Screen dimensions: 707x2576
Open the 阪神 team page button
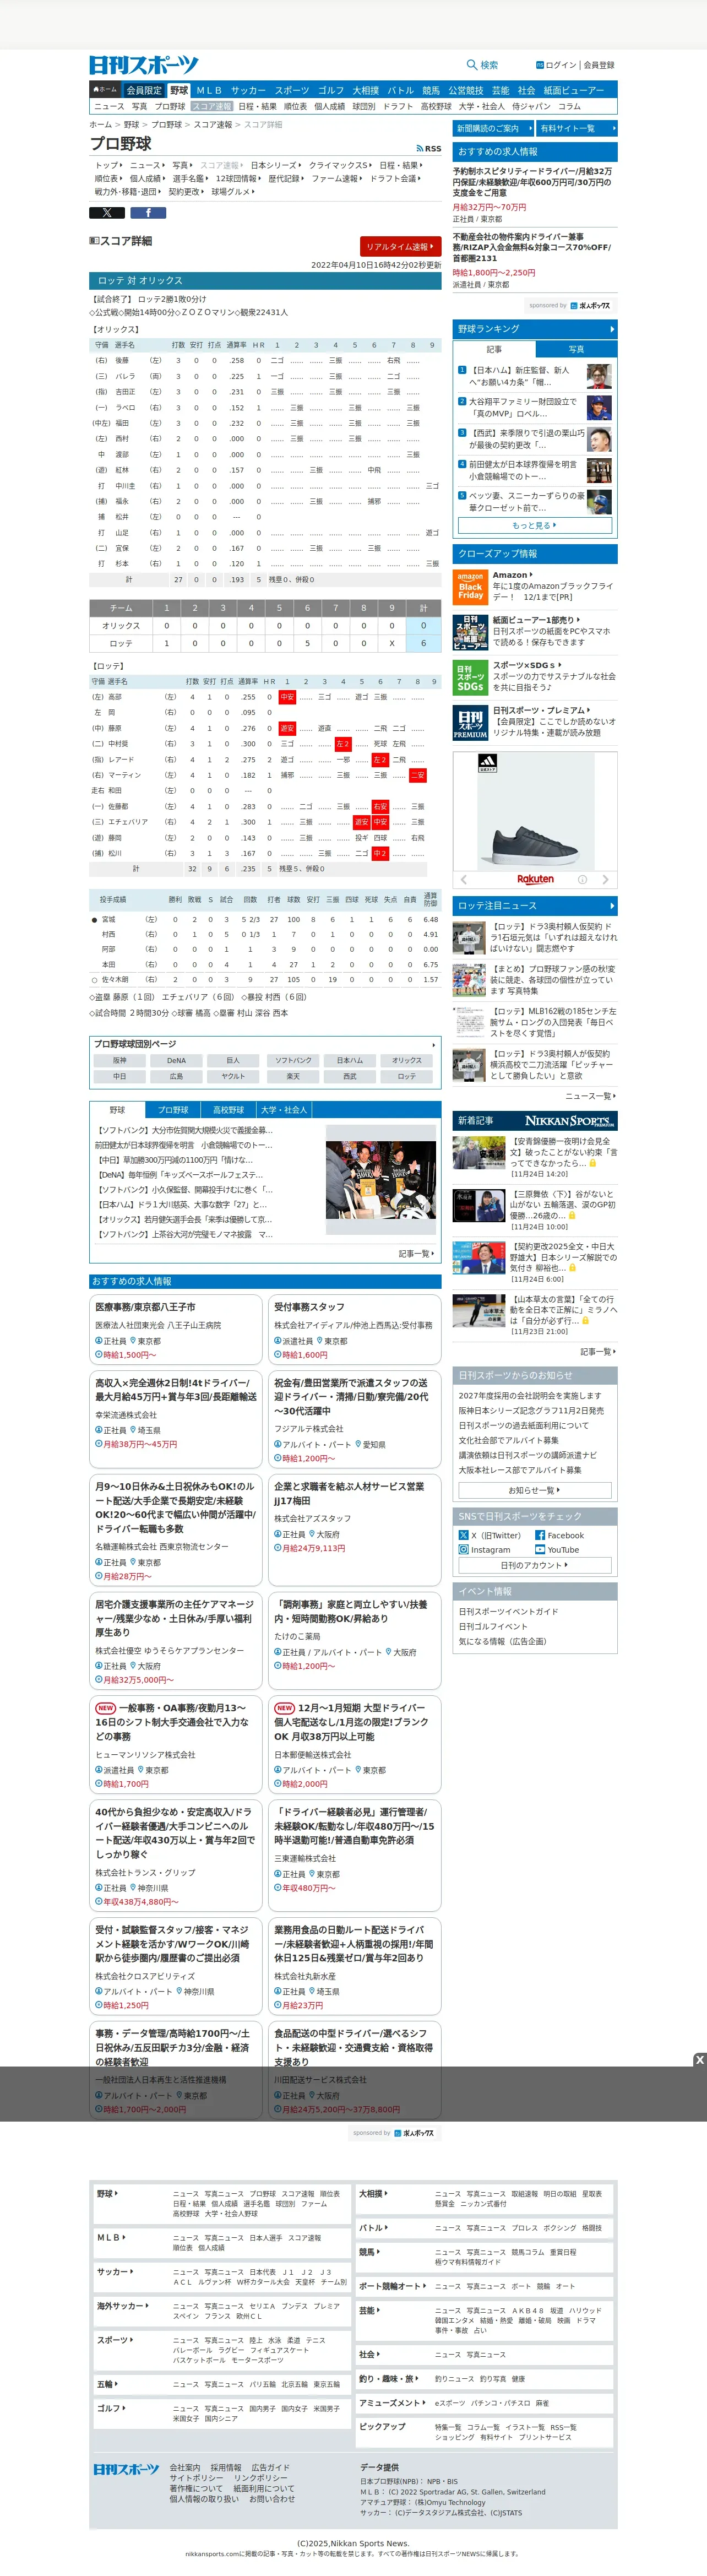pos(119,1060)
